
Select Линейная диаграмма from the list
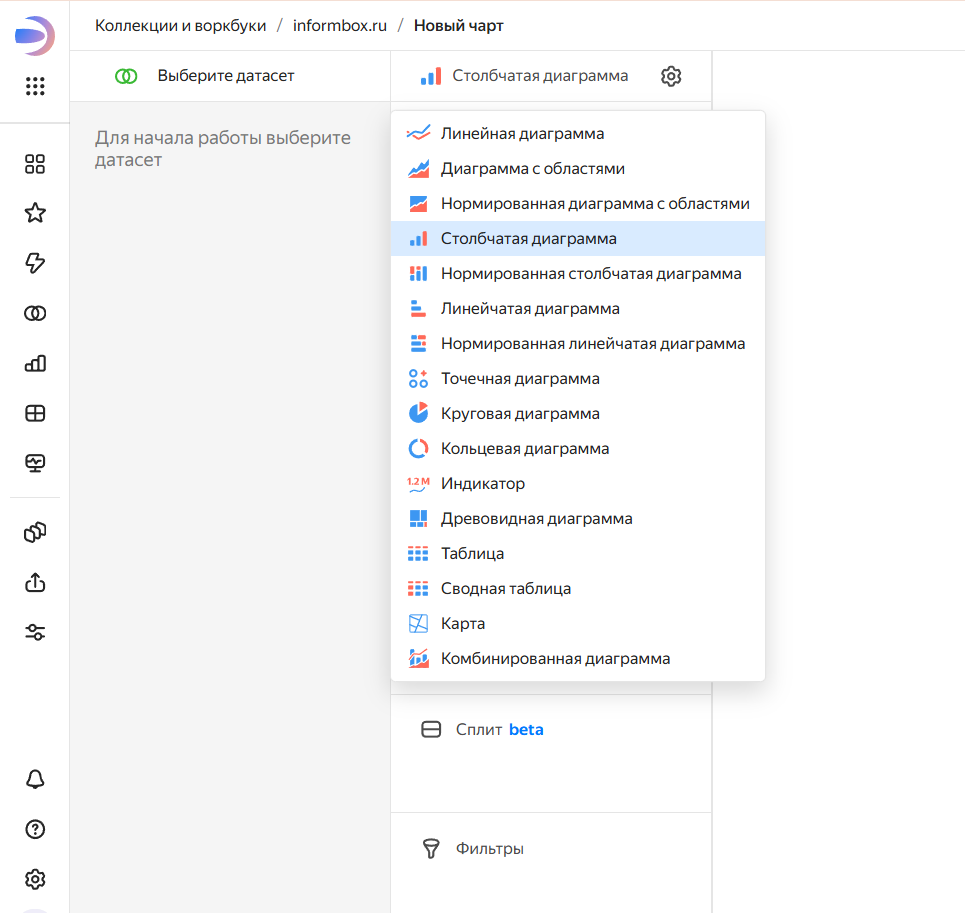point(522,133)
